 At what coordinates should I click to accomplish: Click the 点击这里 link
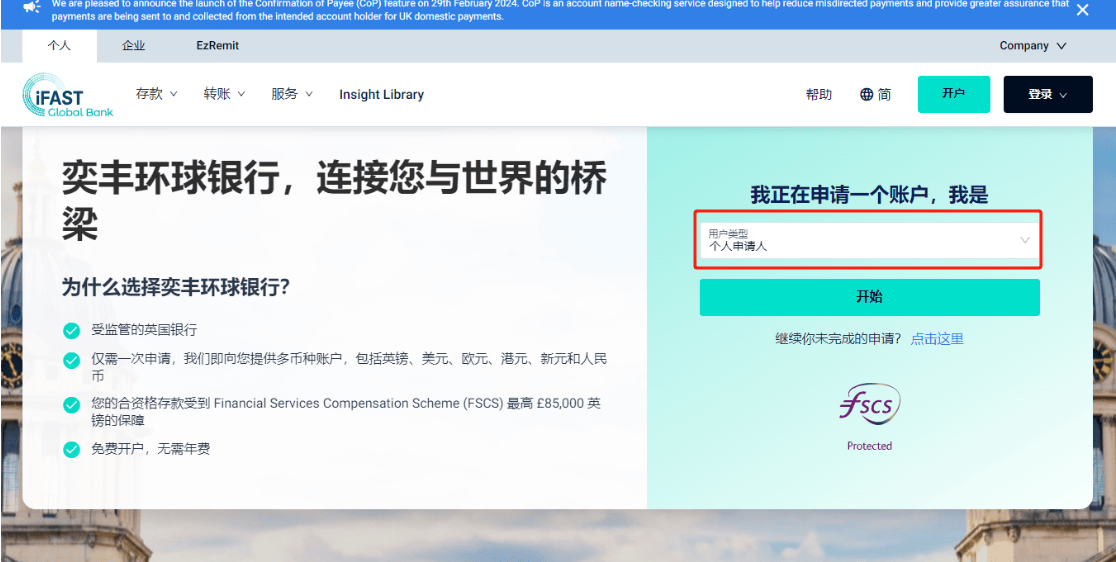pos(936,339)
